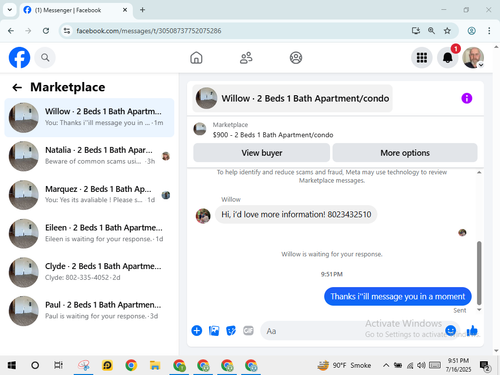Click chat scroll up arrow

pyautogui.click(x=479, y=172)
